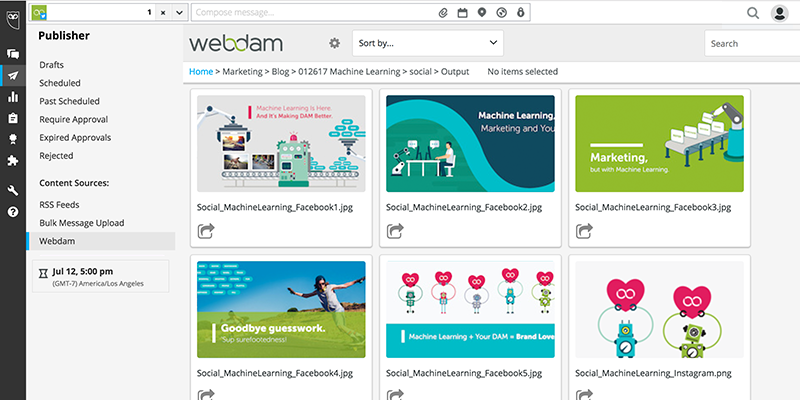
Task: Open Scheduled messages
Action: [x=60, y=83]
